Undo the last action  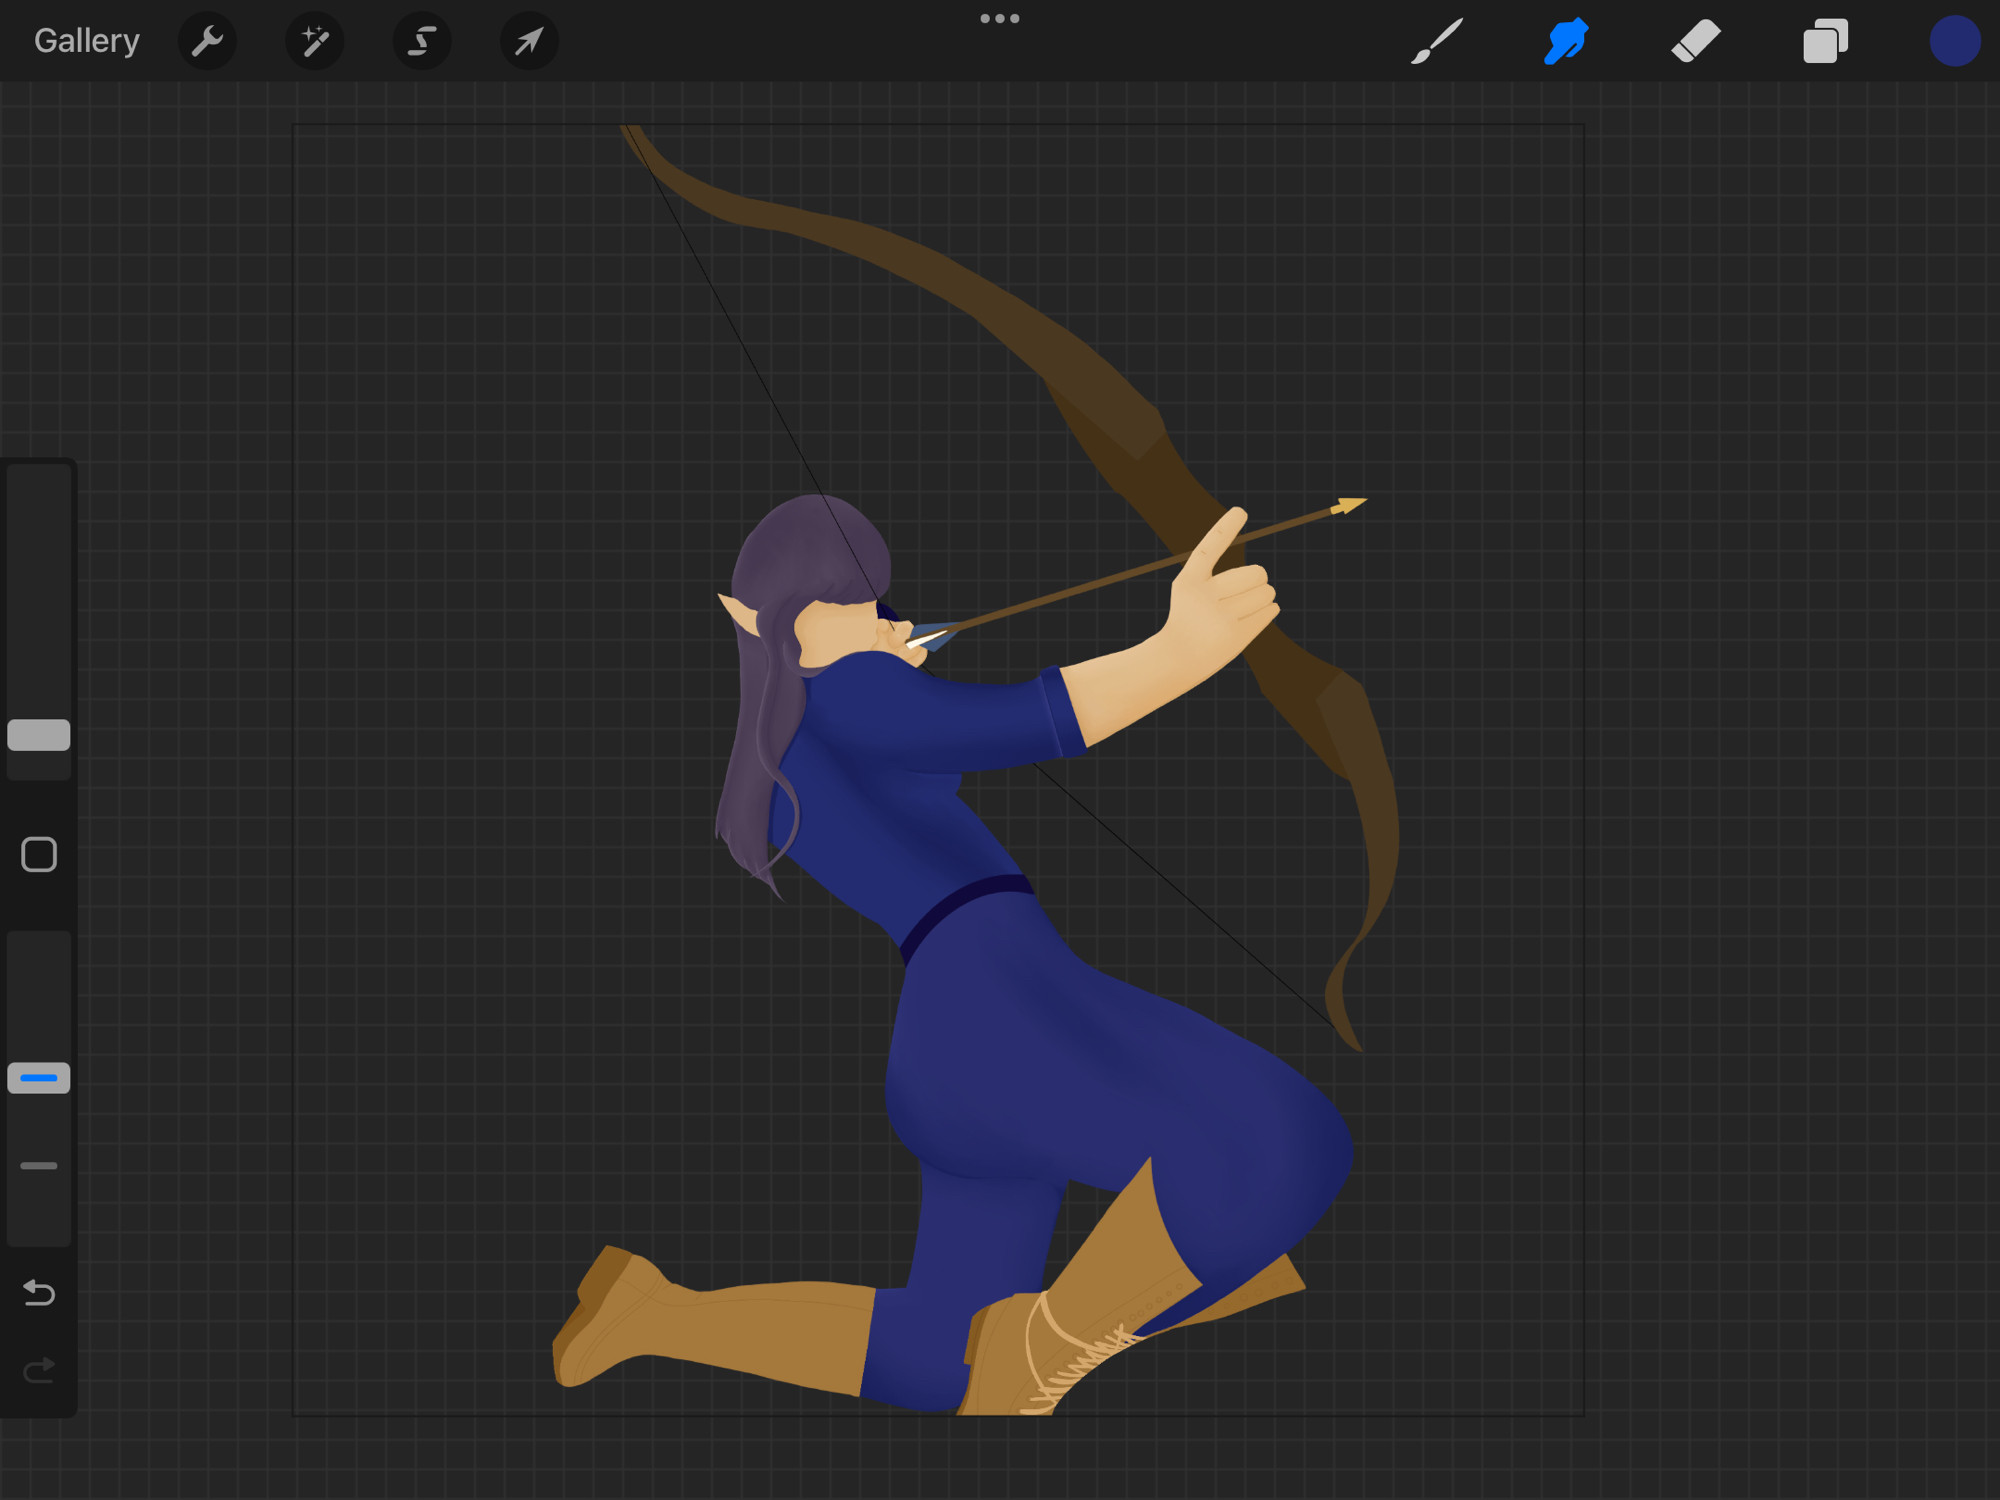tap(39, 1293)
